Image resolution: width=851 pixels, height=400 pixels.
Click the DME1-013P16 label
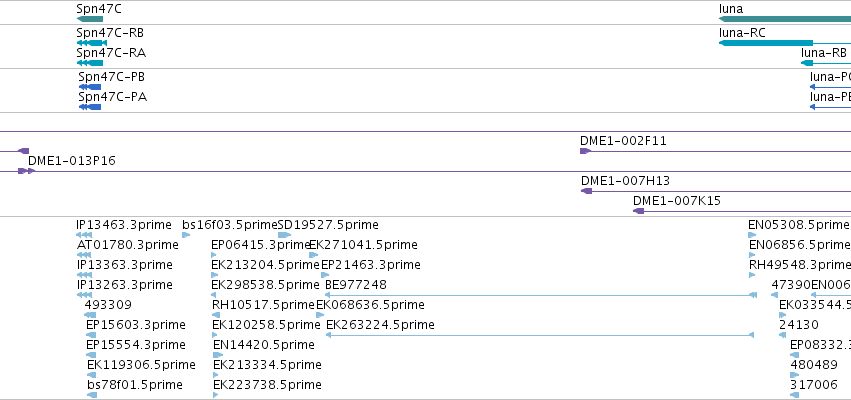pyautogui.click(x=72, y=161)
